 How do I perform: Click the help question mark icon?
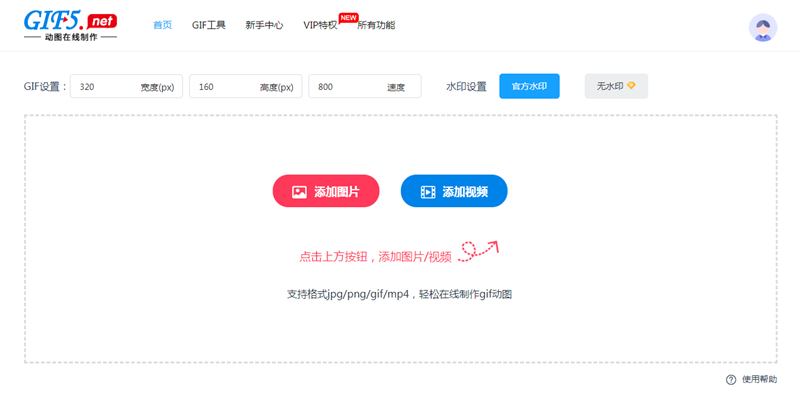click(731, 379)
